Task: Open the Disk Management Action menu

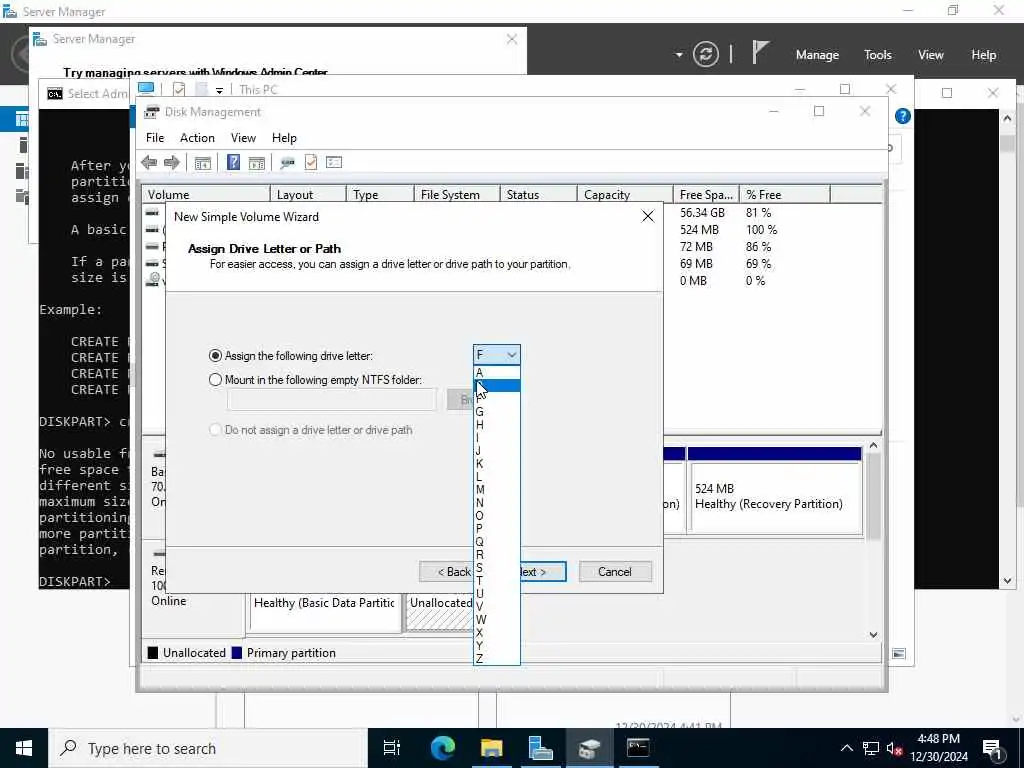Action: (x=197, y=138)
